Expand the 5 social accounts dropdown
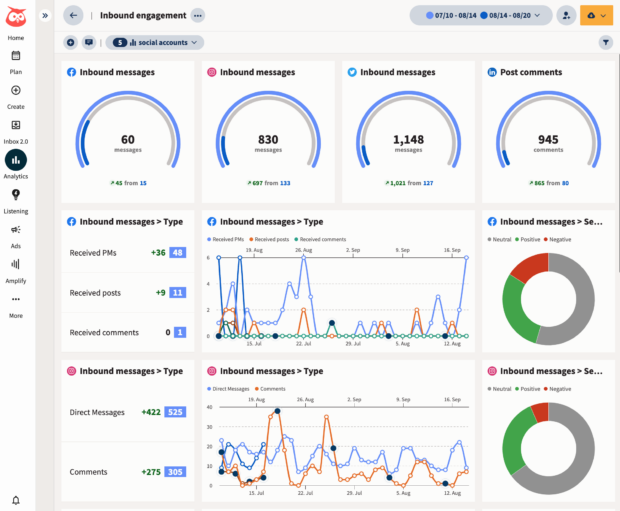 (155, 43)
